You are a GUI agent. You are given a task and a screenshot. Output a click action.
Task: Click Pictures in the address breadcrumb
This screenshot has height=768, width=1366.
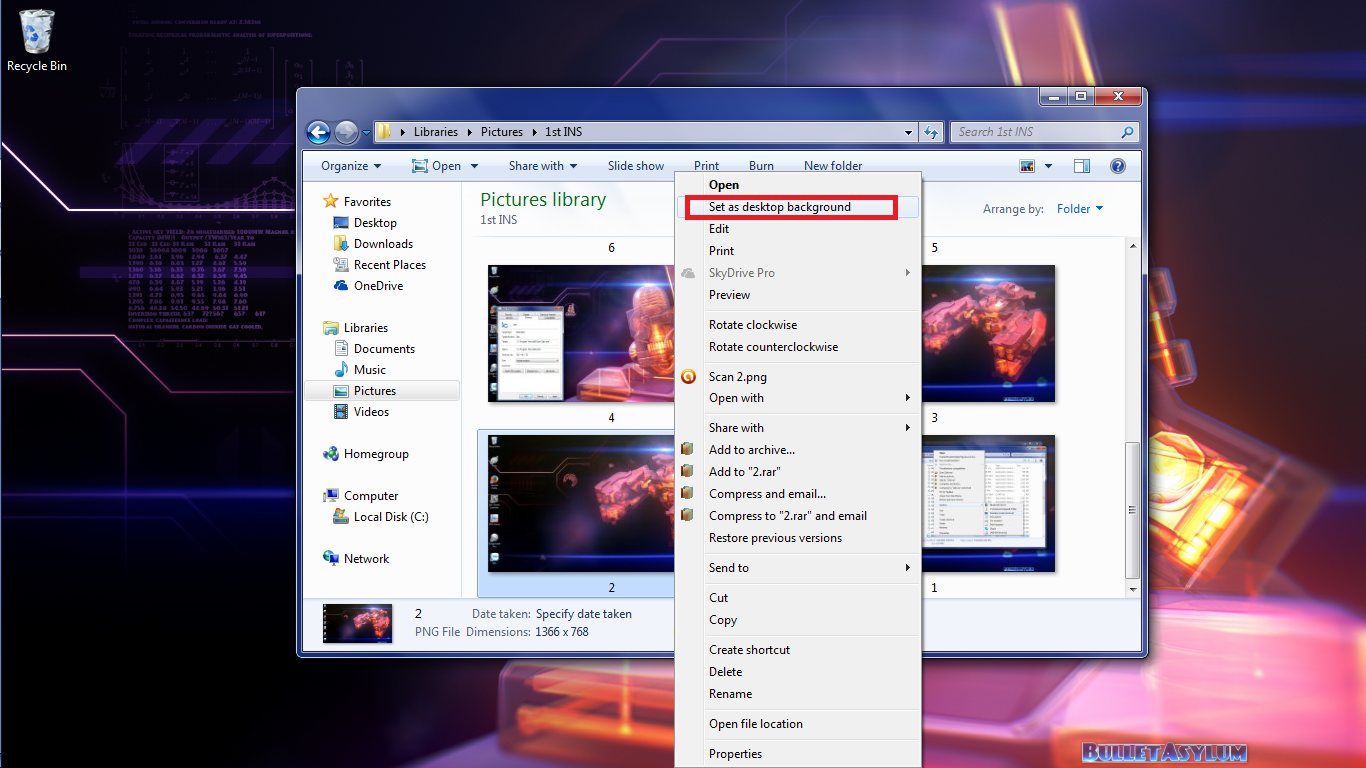502,132
